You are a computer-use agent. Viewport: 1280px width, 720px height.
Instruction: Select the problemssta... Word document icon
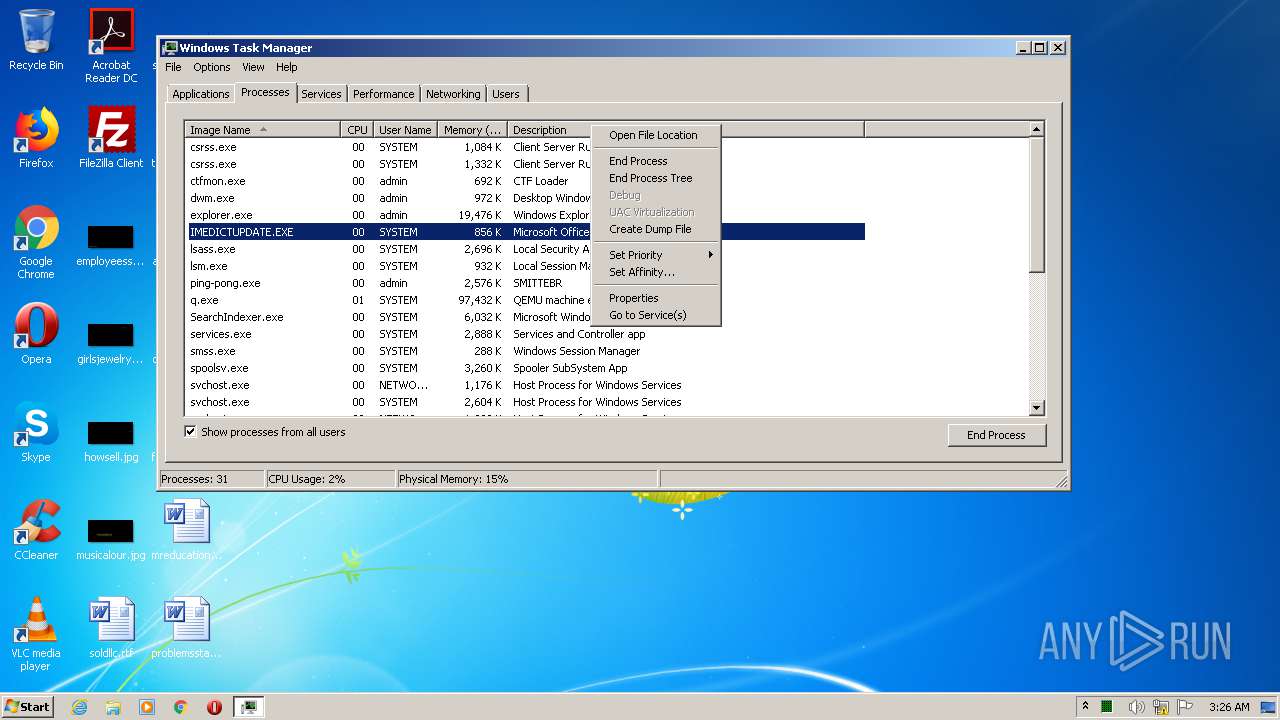point(186,628)
